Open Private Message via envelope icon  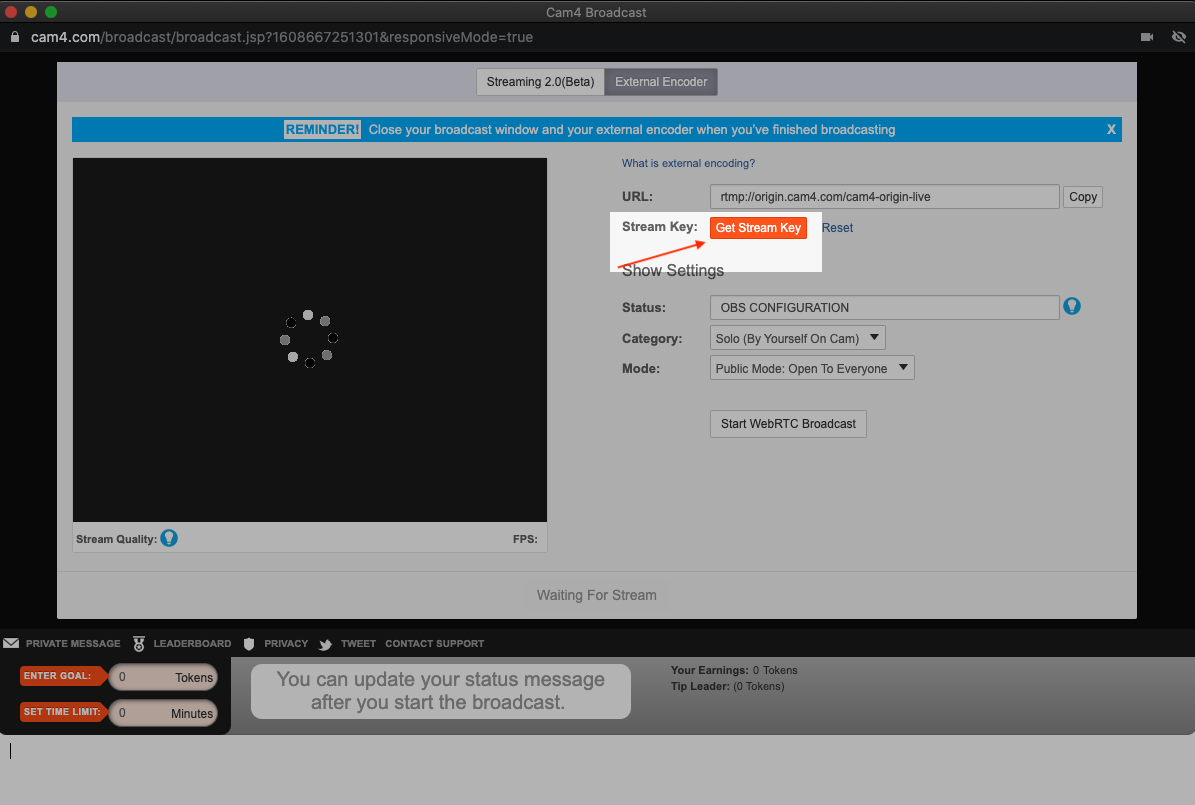[11, 643]
